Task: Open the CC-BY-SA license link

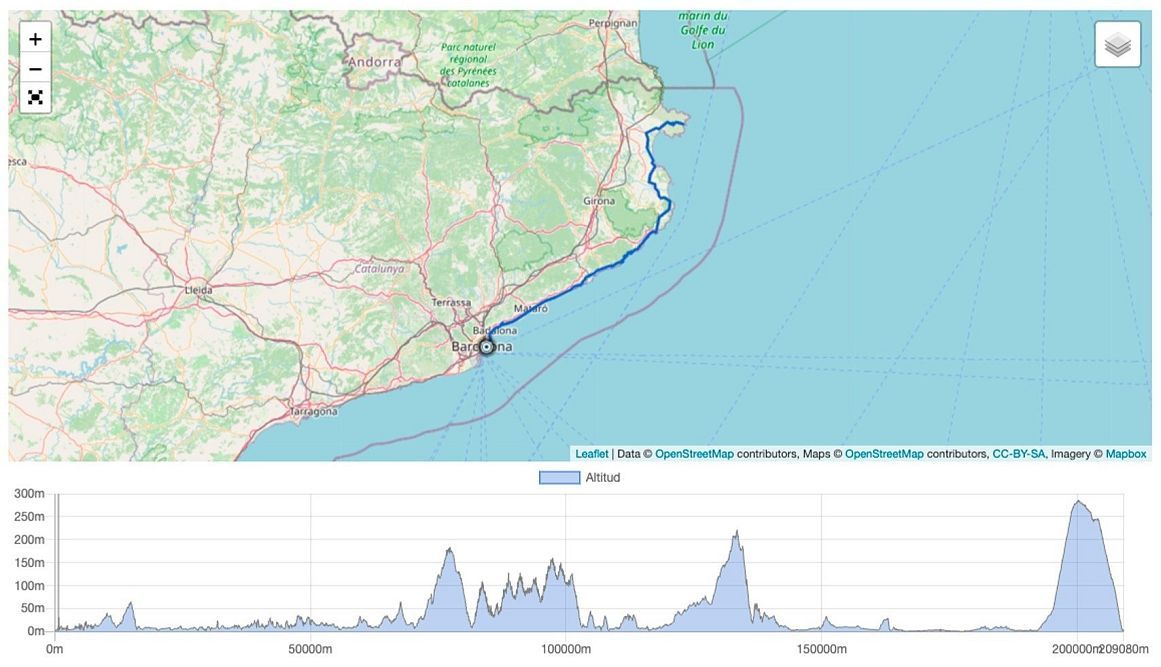Action: [1018, 454]
